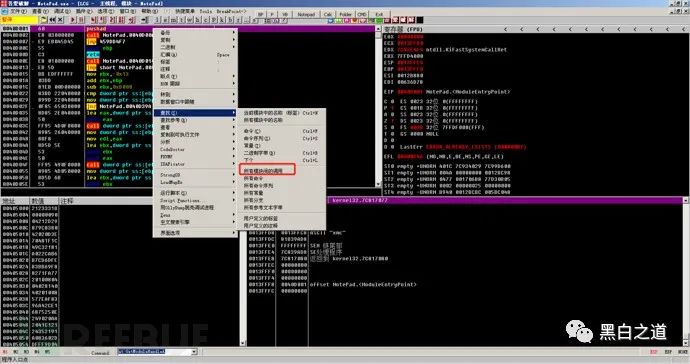
Task: Click the Restart program rewind icon
Action: [x=52, y=20]
